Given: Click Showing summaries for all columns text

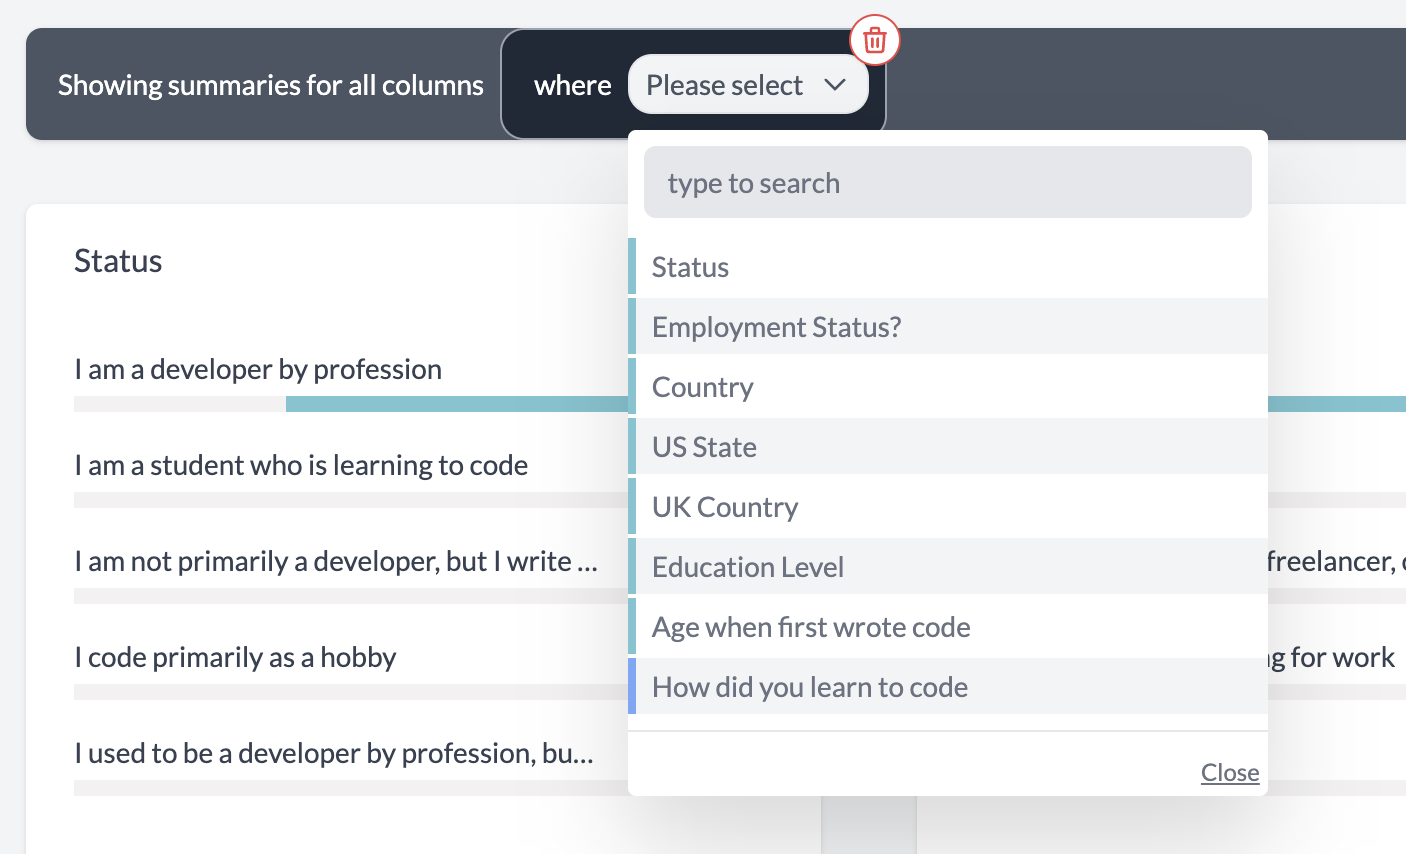Looking at the screenshot, I should click(x=270, y=84).
